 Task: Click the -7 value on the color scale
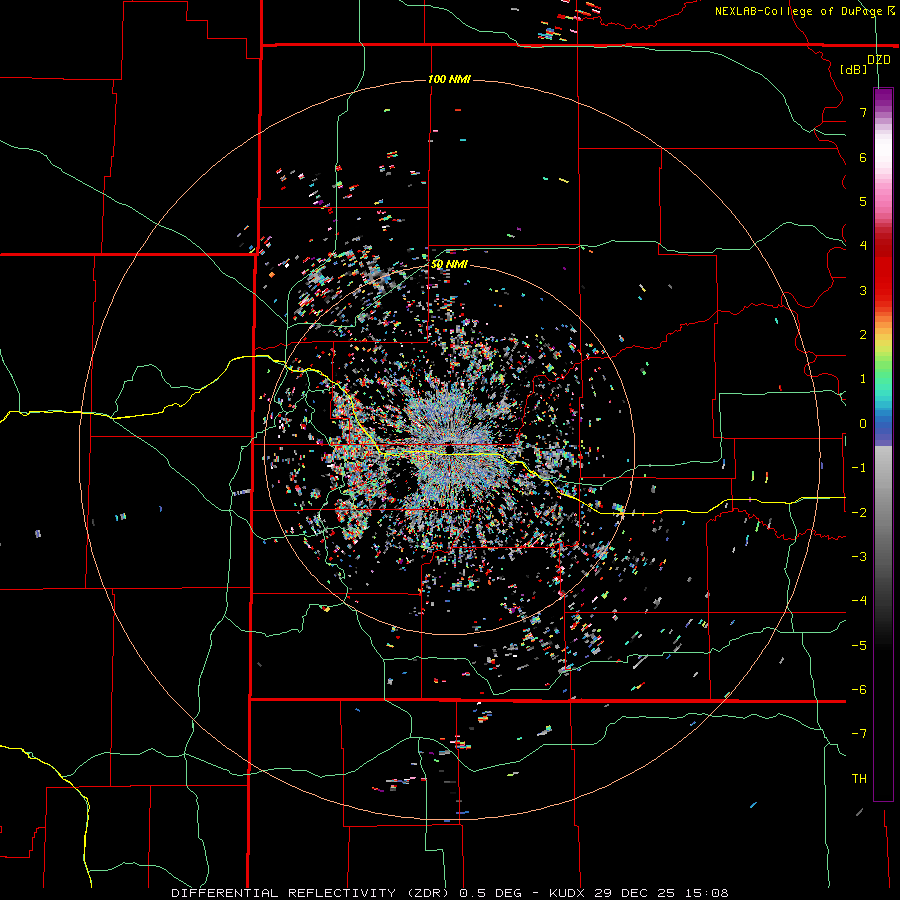click(x=859, y=734)
